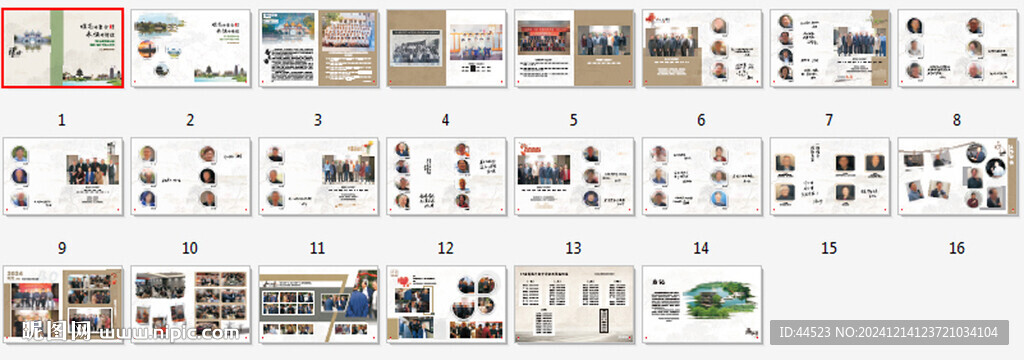Select slide 7 thumbnail
The image size is (1024, 360).
point(830,48)
